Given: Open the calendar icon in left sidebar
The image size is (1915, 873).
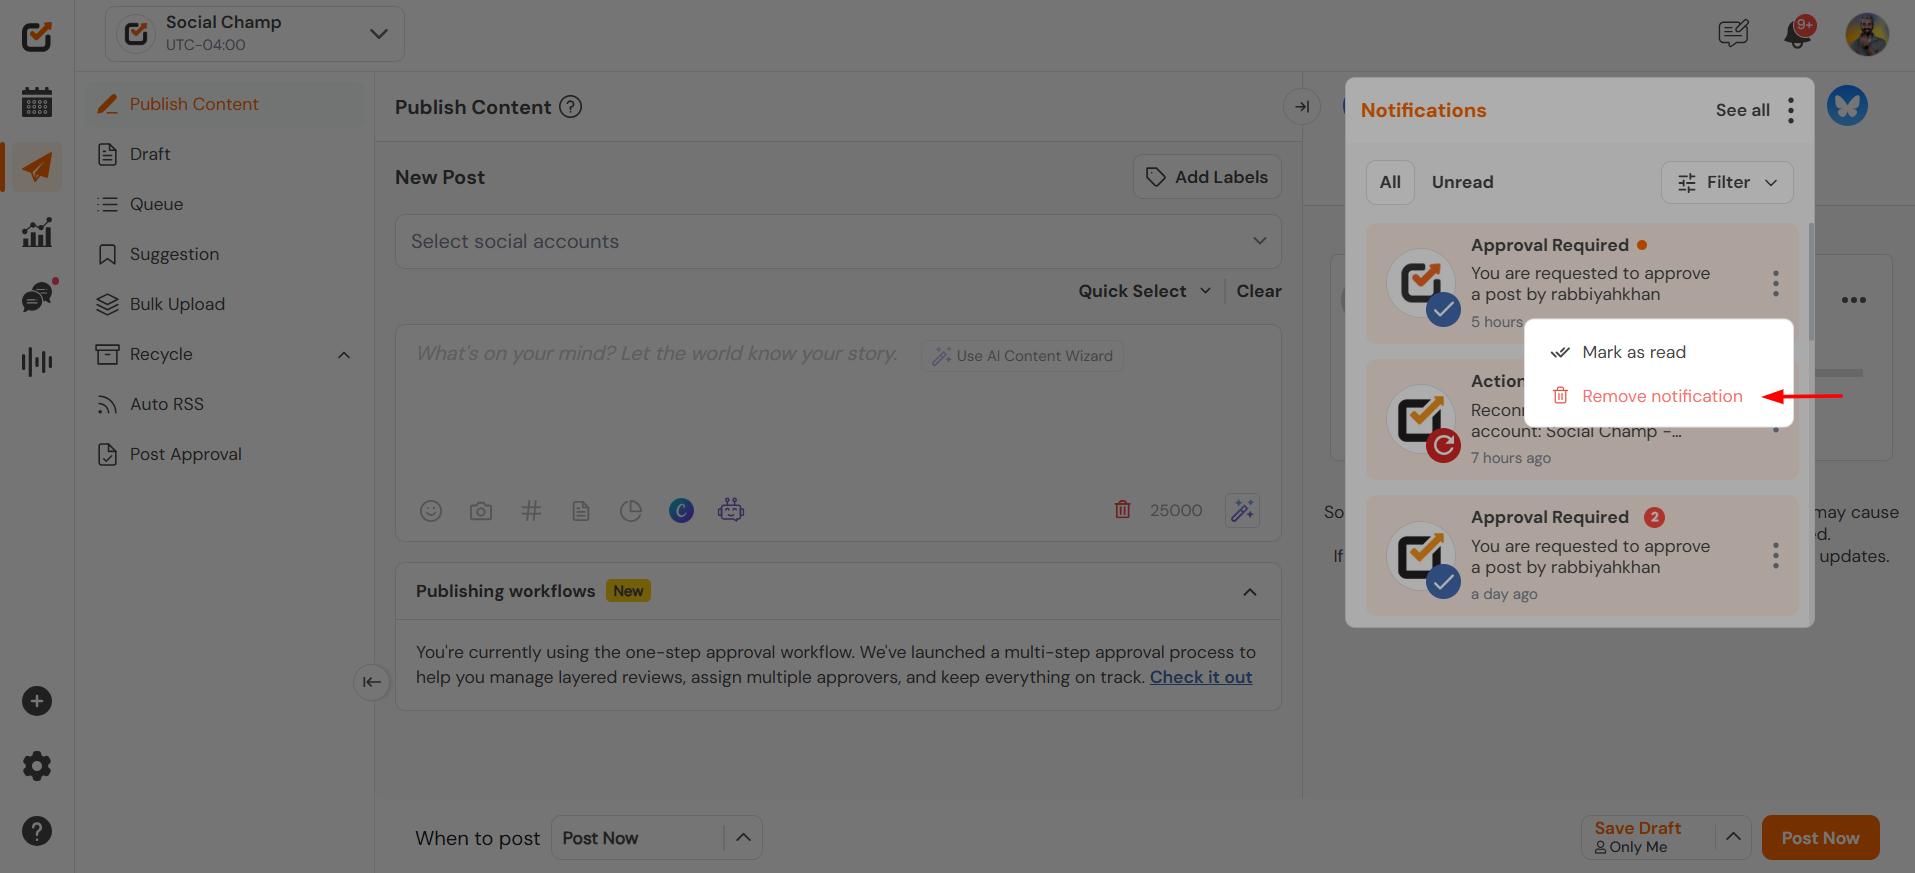Looking at the screenshot, I should 37,102.
